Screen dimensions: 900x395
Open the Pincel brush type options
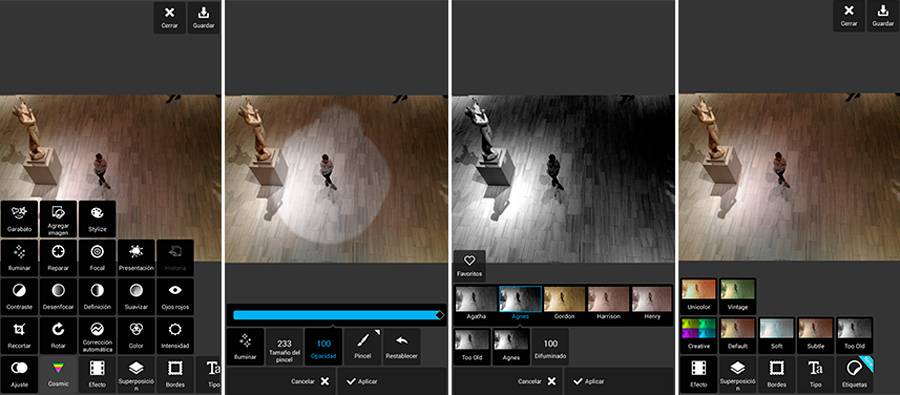(x=363, y=347)
